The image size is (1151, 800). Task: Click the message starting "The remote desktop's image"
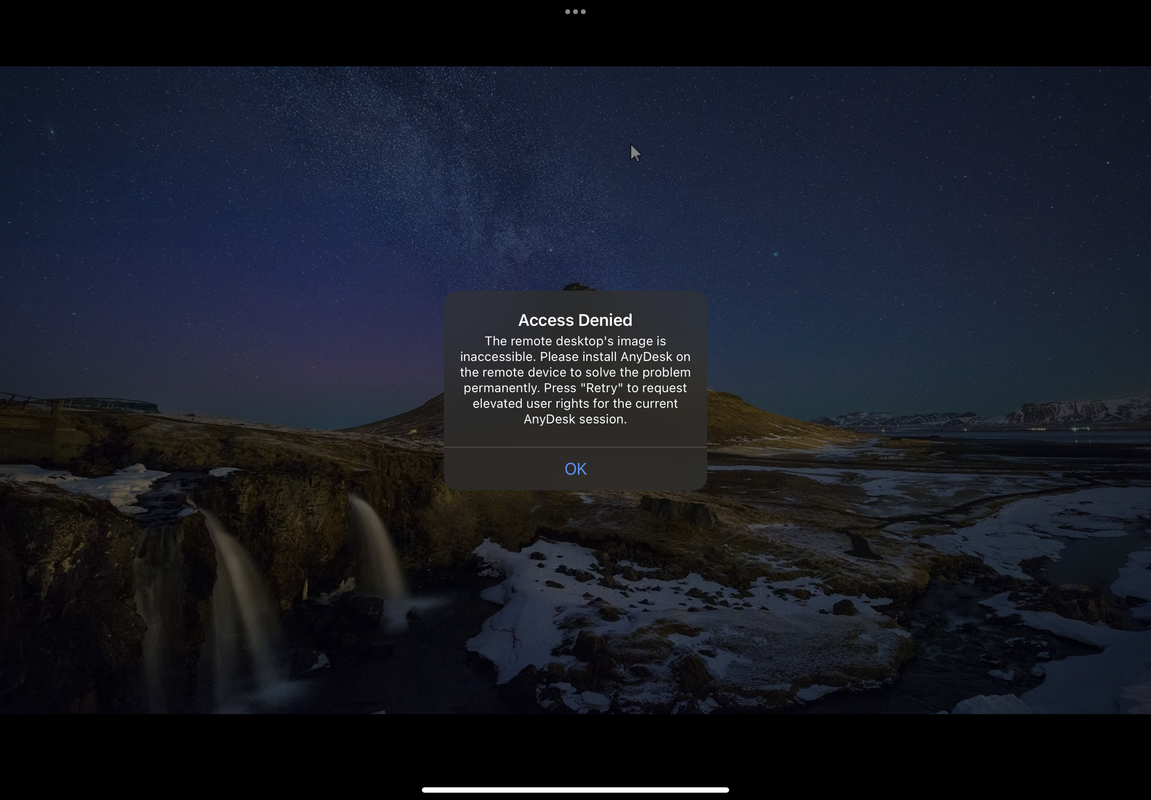(575, 380)
